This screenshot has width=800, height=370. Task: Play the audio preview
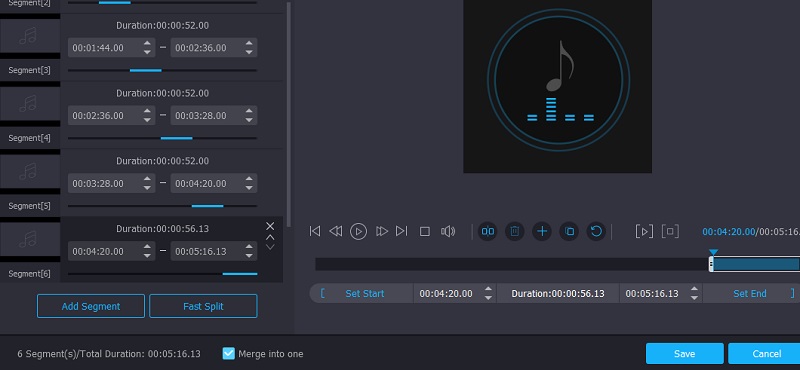coord(358,231)
